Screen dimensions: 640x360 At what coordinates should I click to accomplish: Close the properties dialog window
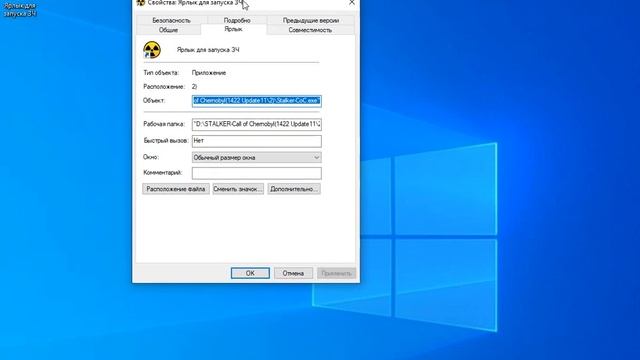(x=351, y=2)
